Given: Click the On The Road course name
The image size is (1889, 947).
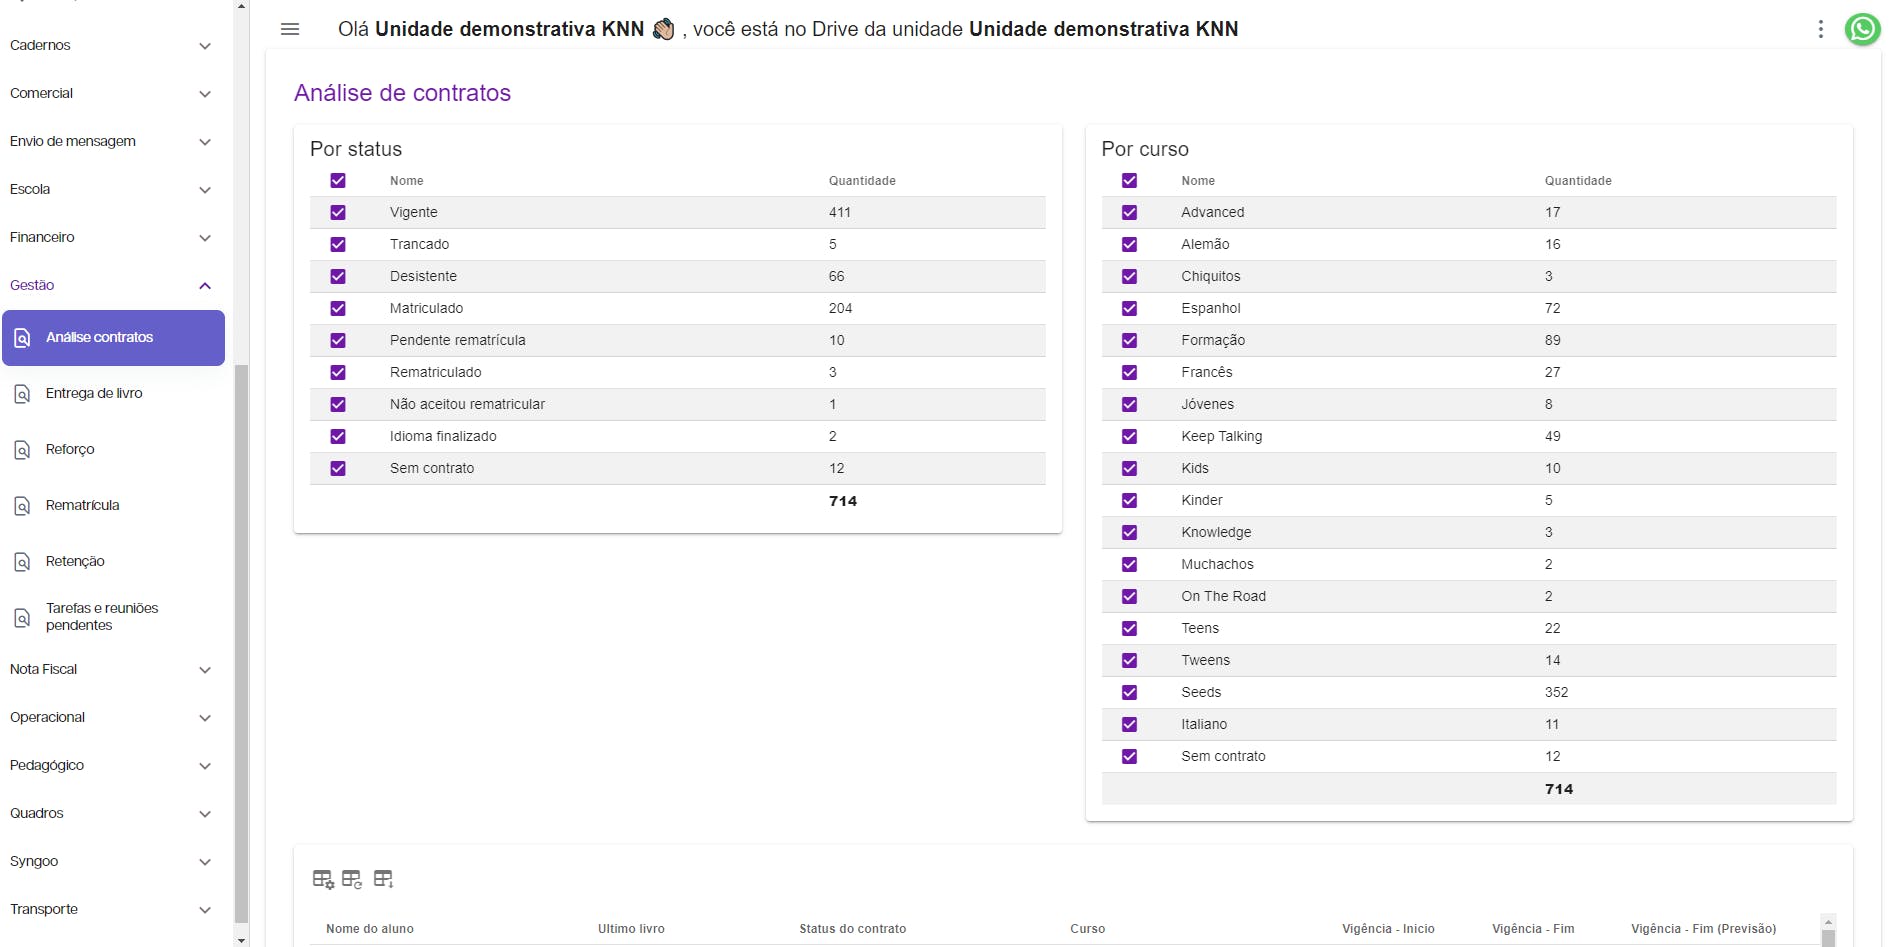Looking at the screenshot, I should 1223,596.
